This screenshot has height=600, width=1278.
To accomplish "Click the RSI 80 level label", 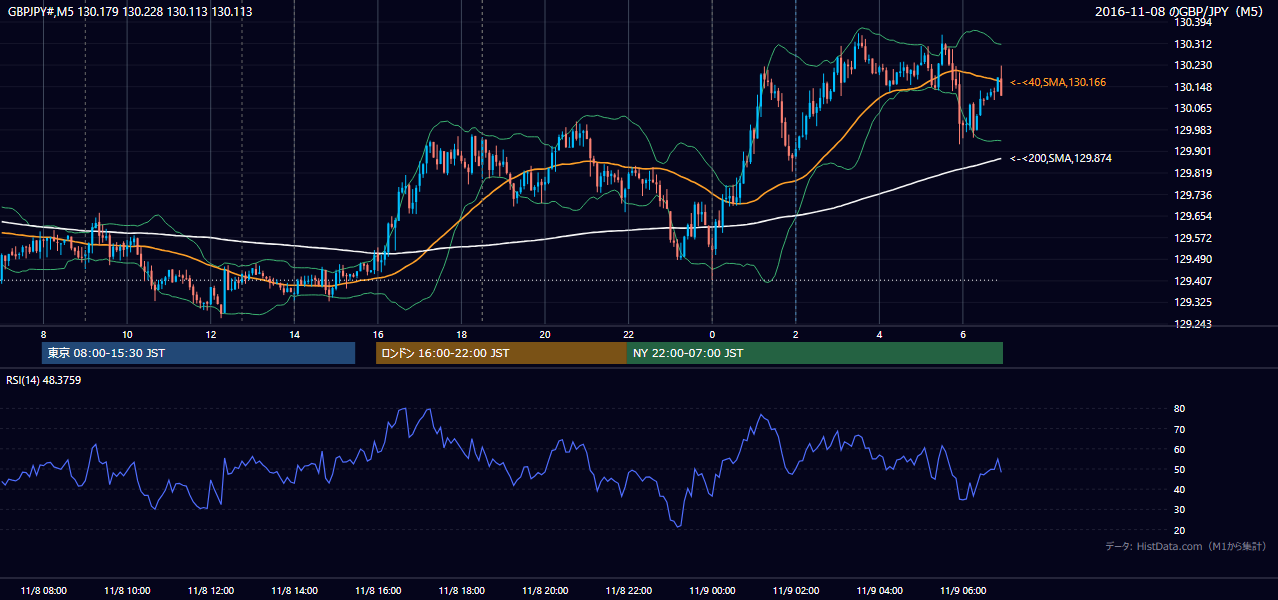I will coord(1179,409).
